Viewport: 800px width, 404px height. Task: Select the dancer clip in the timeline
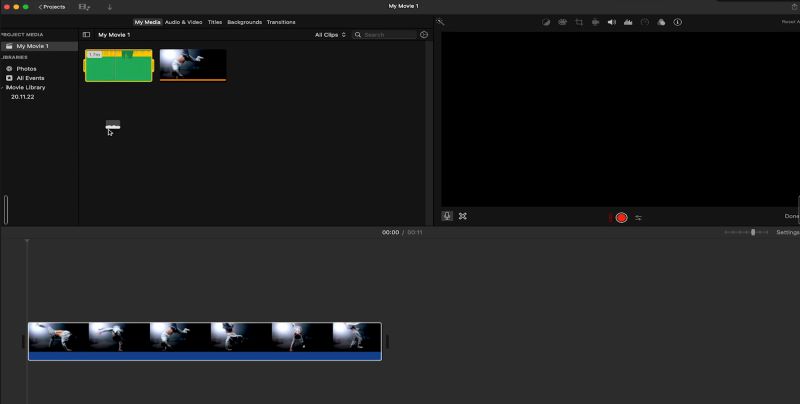point(205,341)
